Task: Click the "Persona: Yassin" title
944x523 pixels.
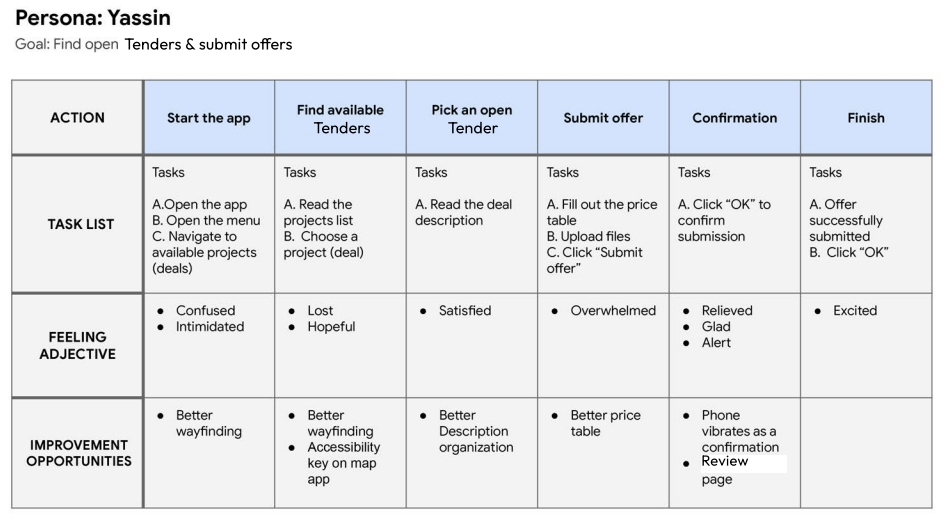Action: [x=92, y=18]
